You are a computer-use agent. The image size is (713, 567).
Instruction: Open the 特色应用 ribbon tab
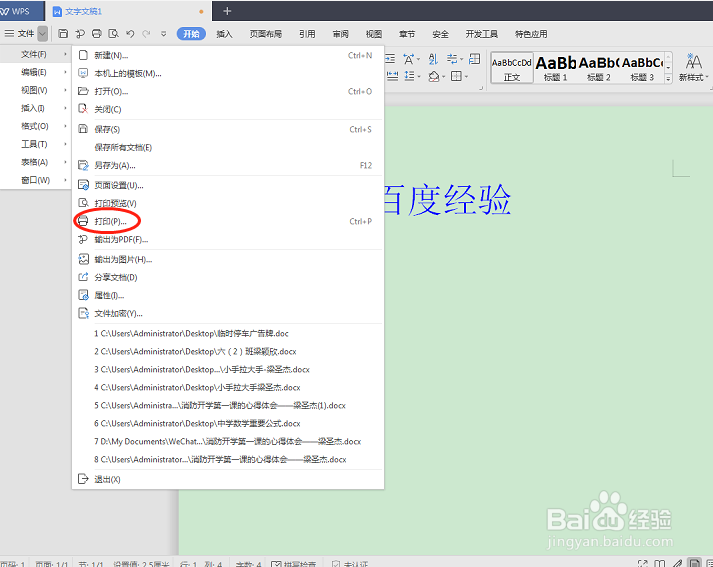coord(531,34)
